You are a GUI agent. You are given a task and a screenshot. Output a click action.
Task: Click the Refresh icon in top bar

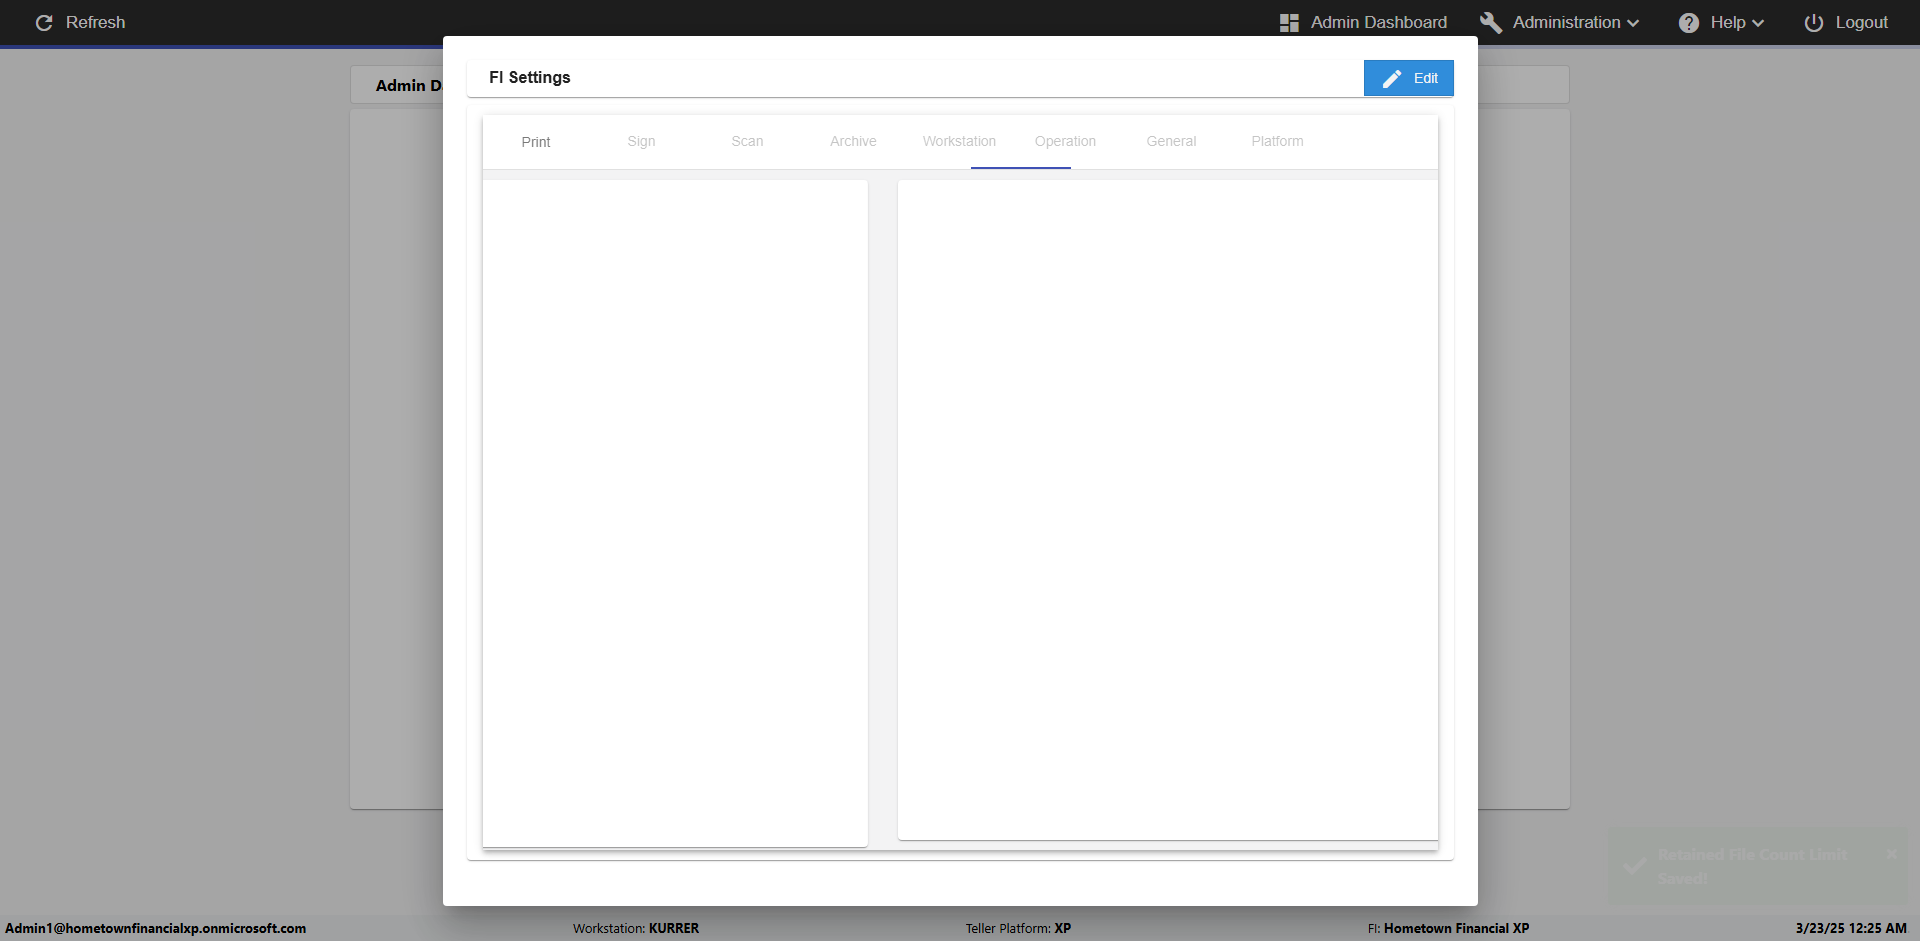point(44,22)
